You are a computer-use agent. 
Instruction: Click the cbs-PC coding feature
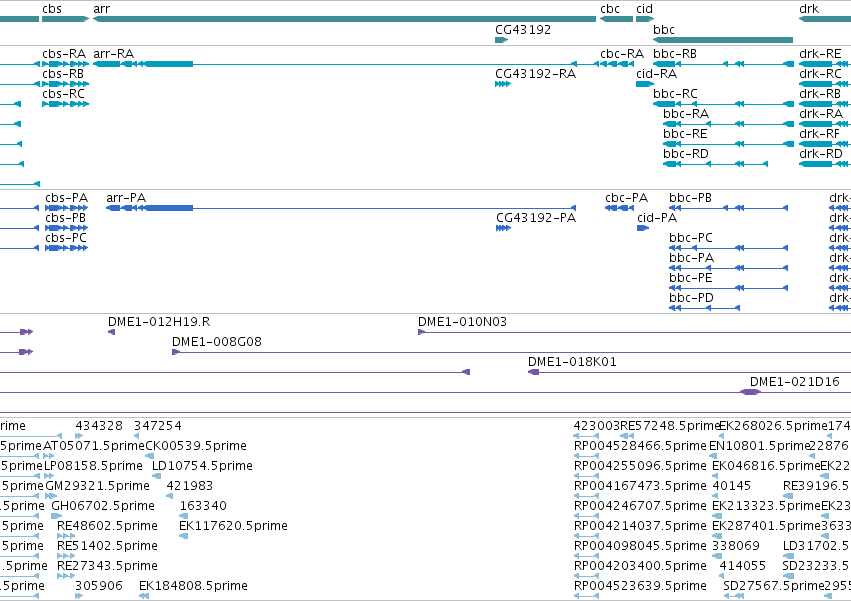66,248
